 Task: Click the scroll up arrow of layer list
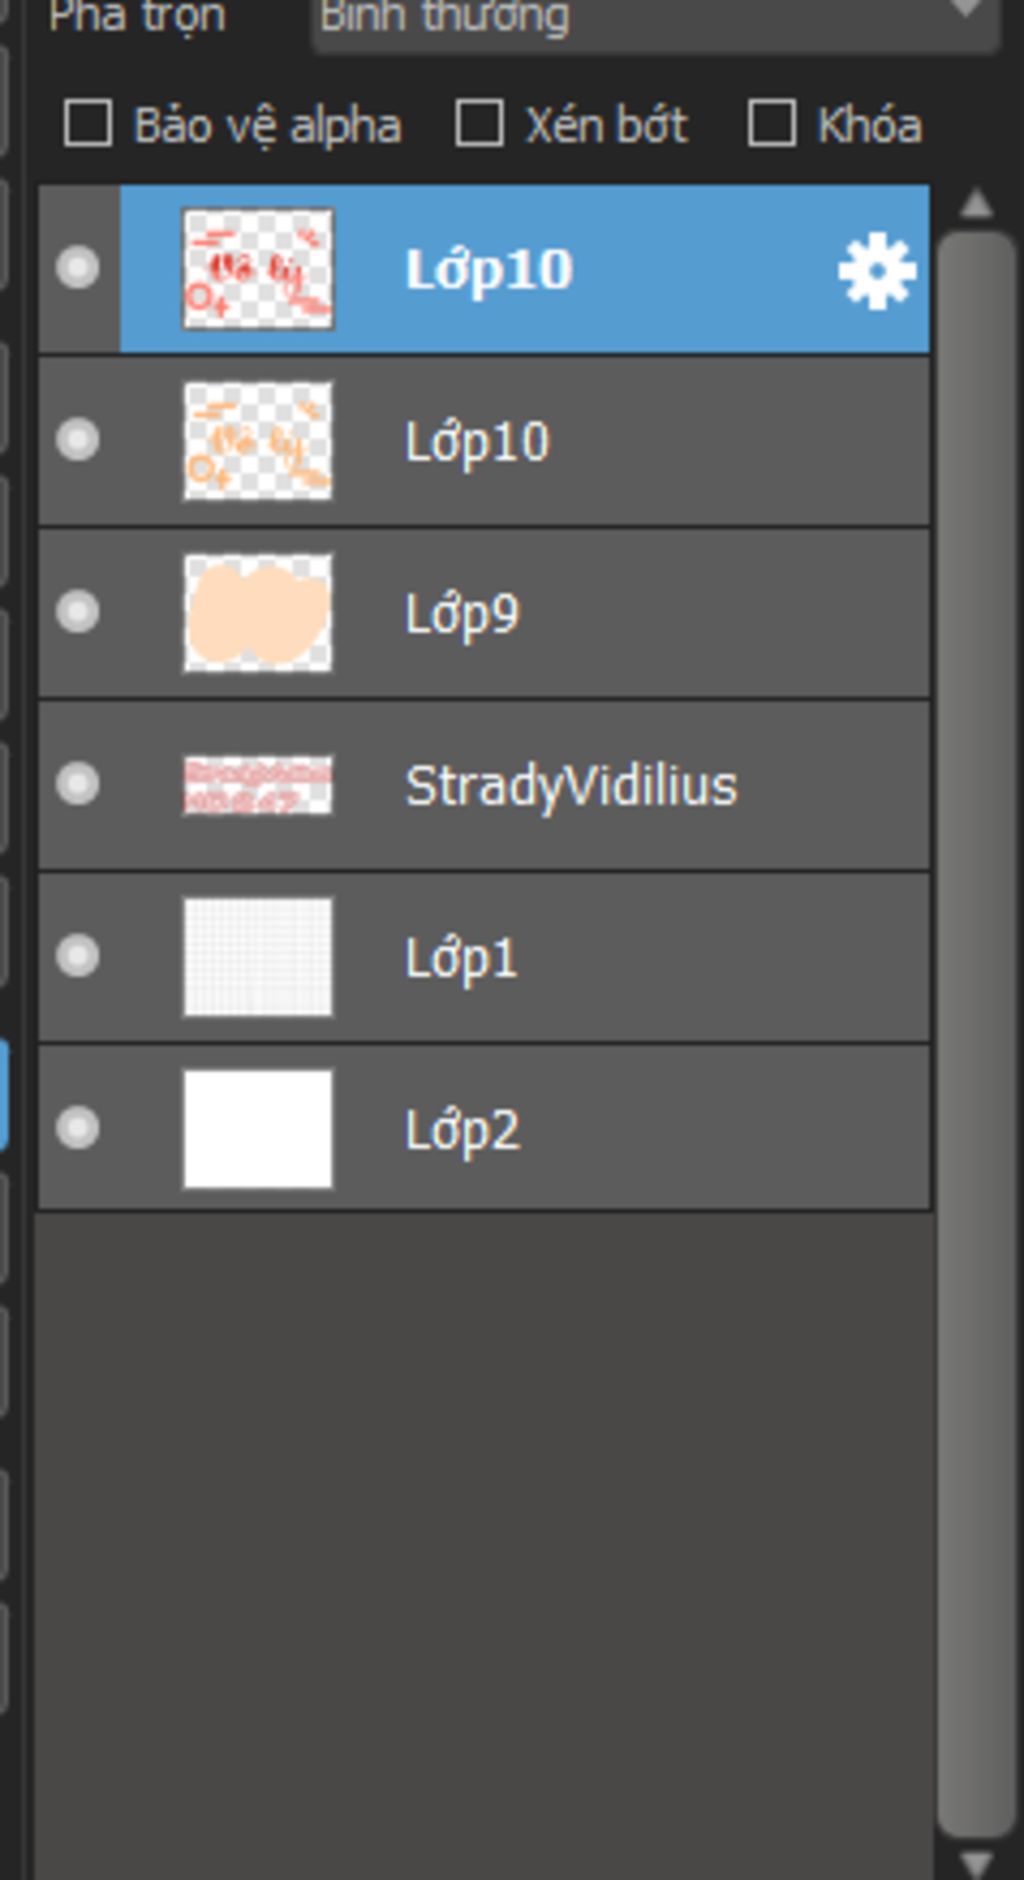975,205
